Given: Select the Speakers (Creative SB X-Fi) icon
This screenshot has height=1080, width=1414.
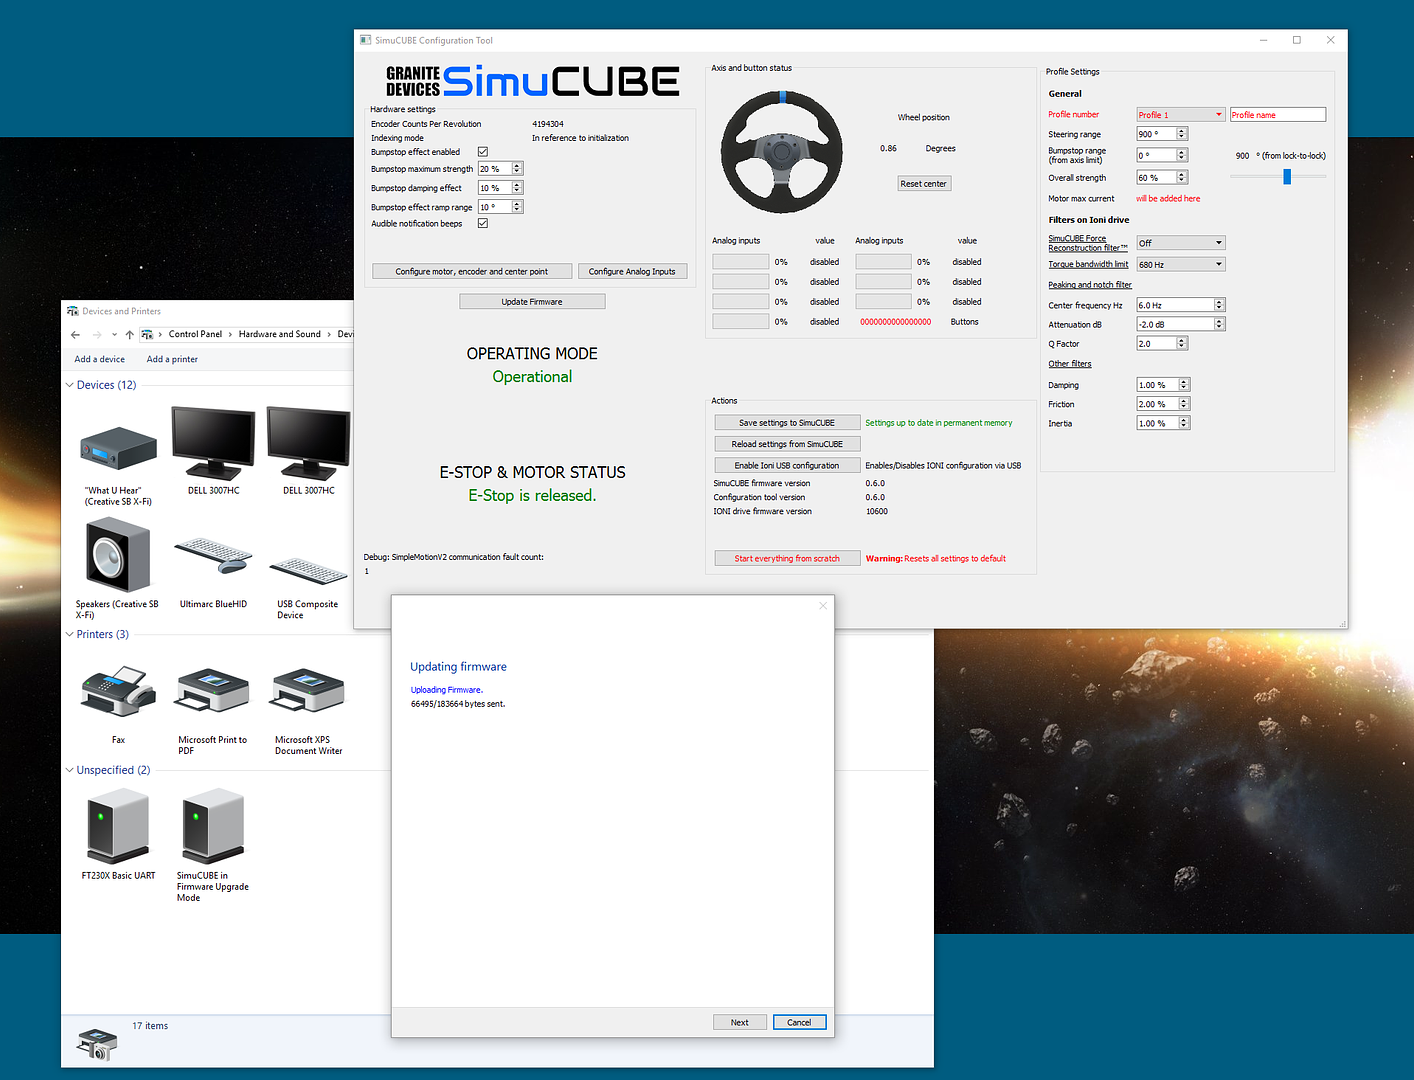Looking at the screenshot, I should (x=118, y=555).
